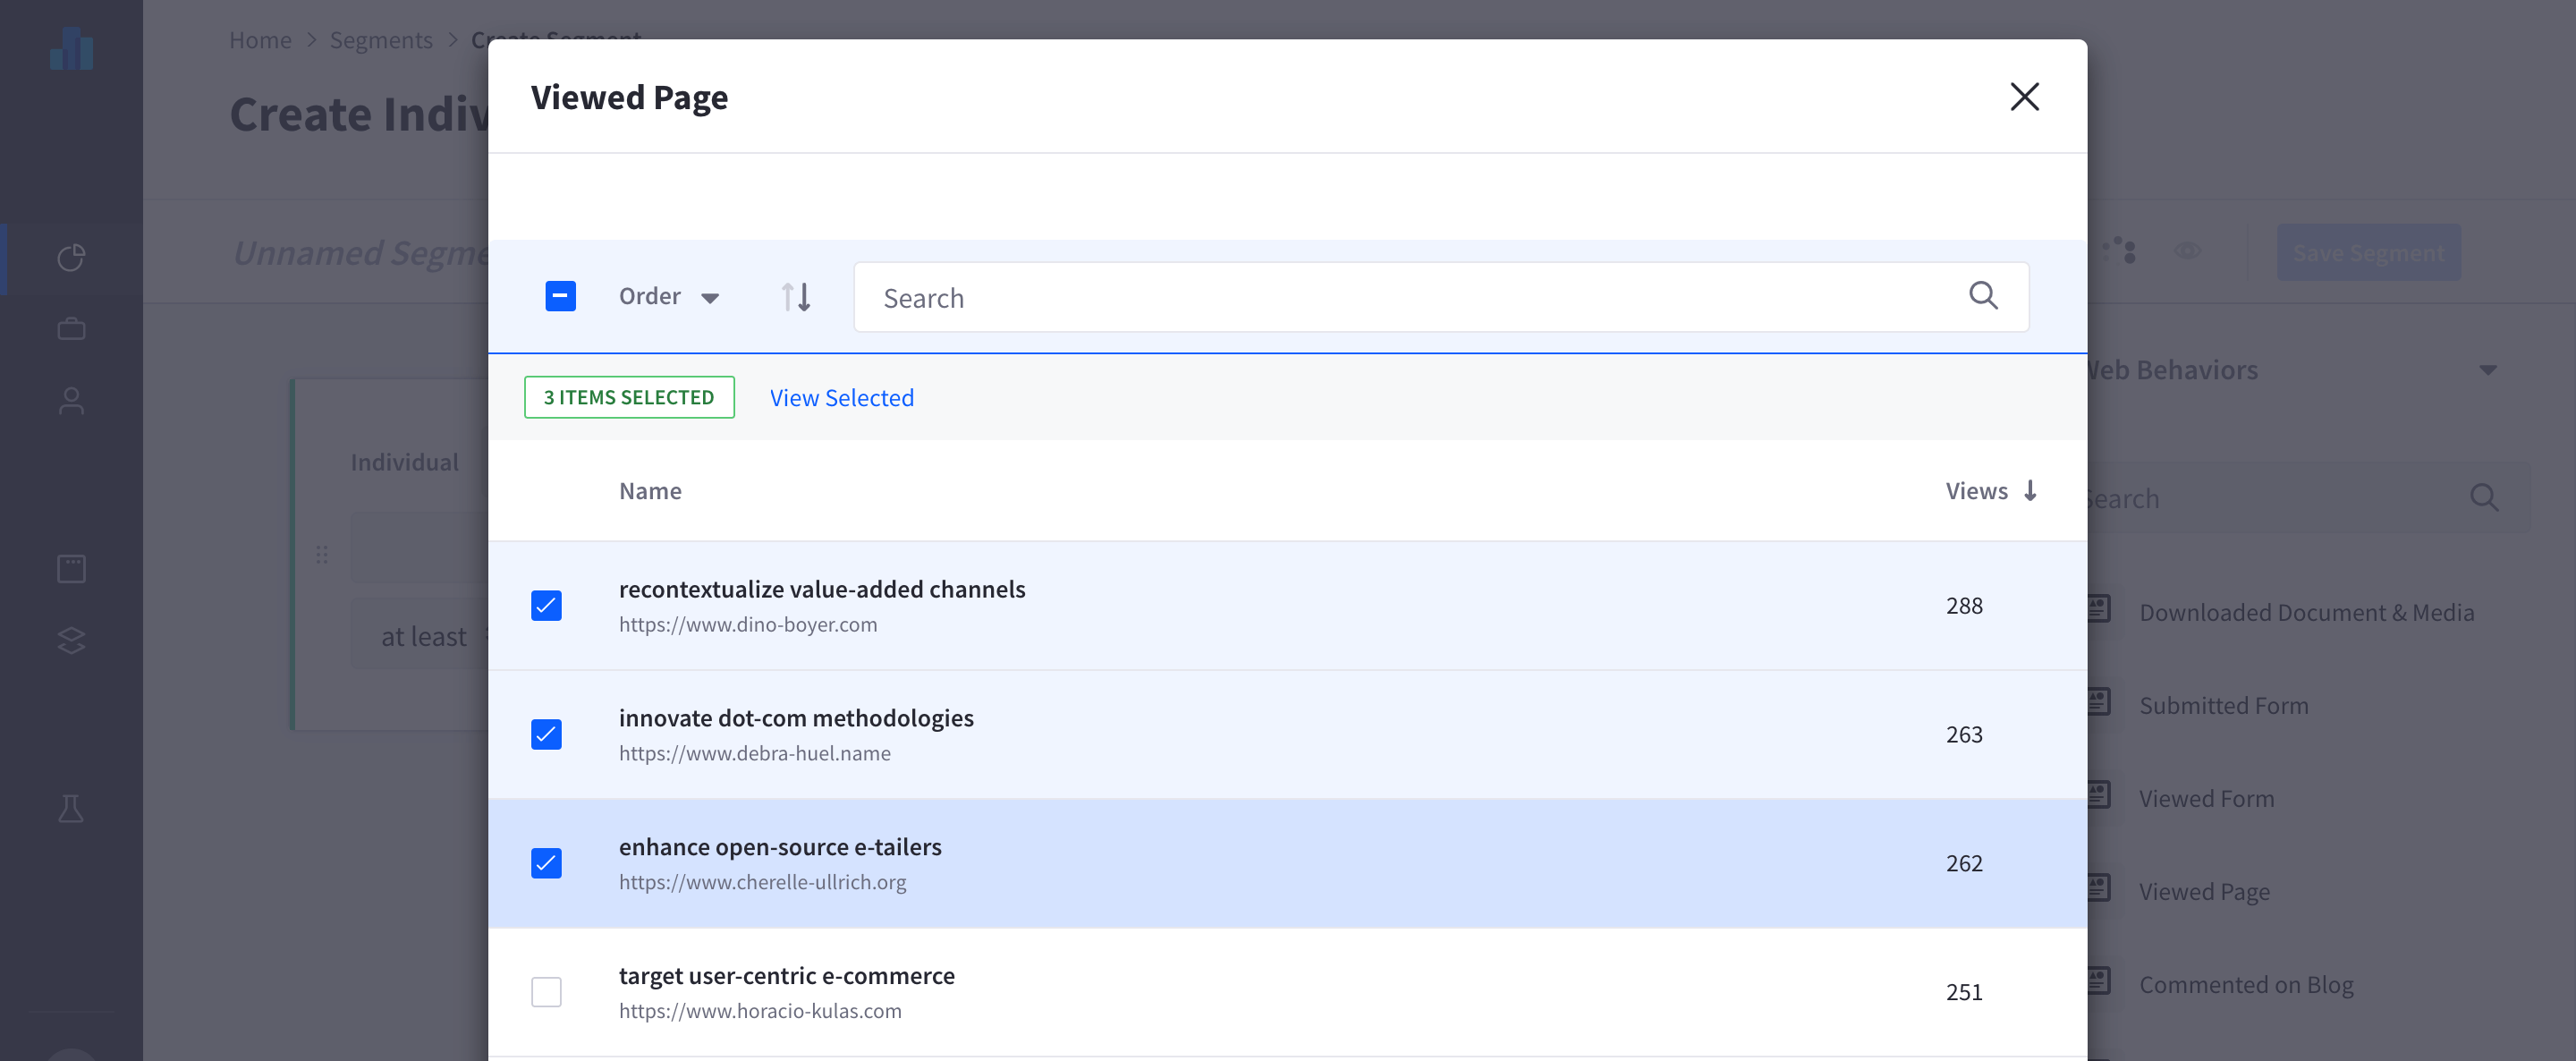Collapse the Web Behaviors dropdown arrow
Viewport: 2576px width, 1061px height.
coord(2488,370)
